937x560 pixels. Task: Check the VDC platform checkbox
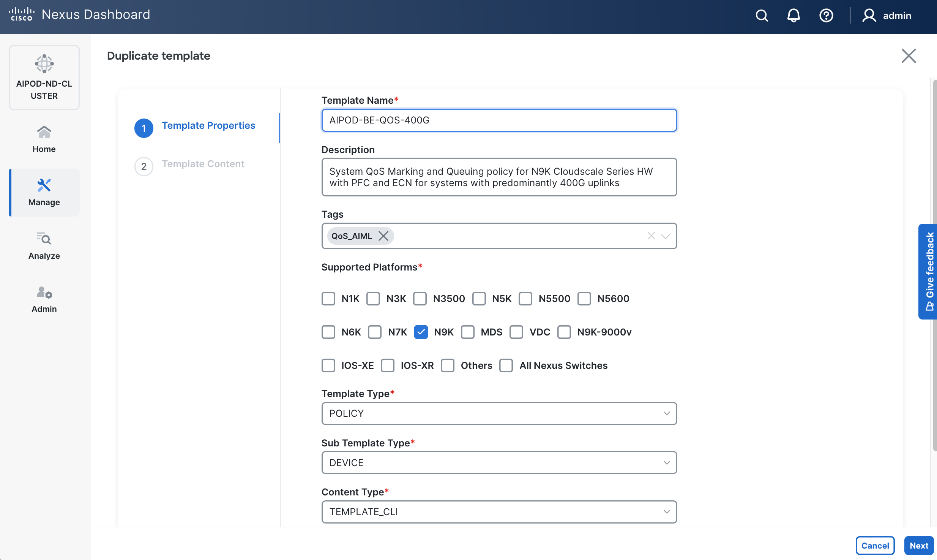(x=516, y=332)
